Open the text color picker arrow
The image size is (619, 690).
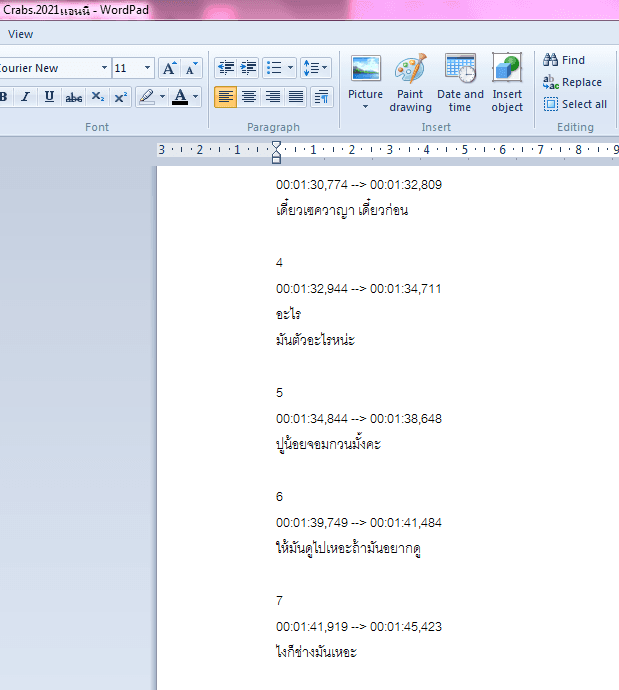point(195,97)
